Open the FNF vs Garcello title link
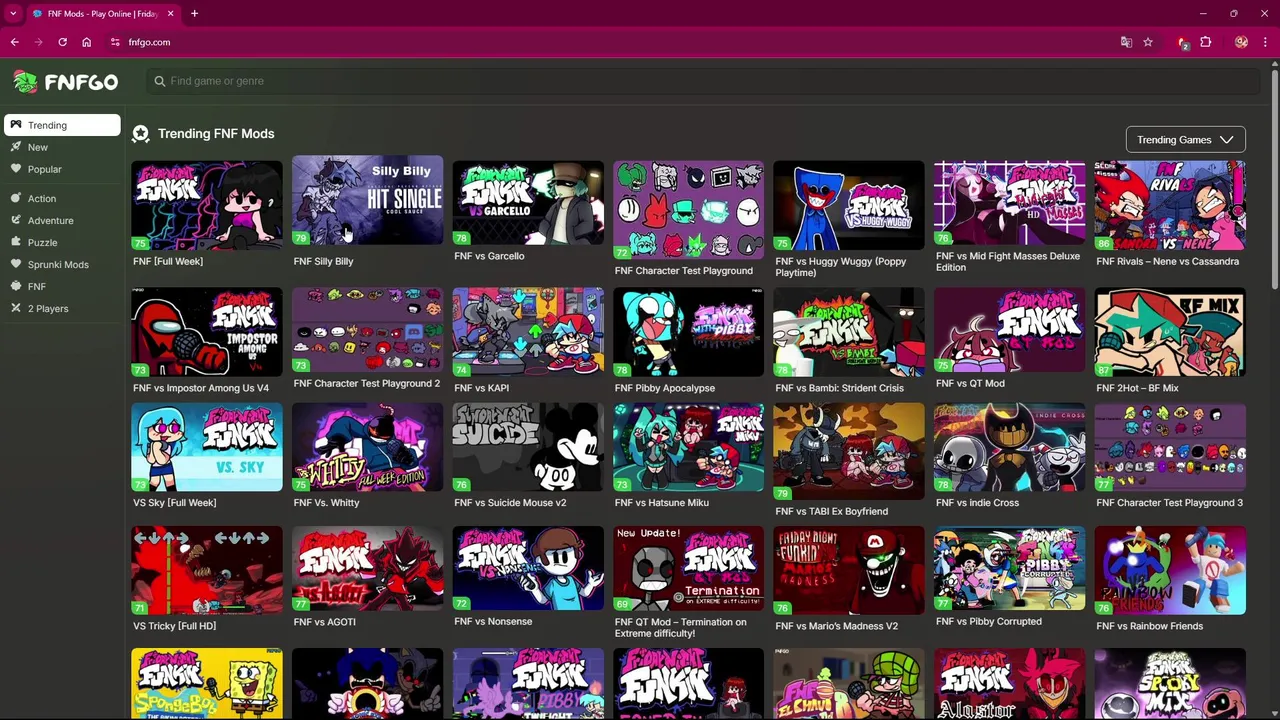Screen dimensions: 1280x720 tap(489, 256)
